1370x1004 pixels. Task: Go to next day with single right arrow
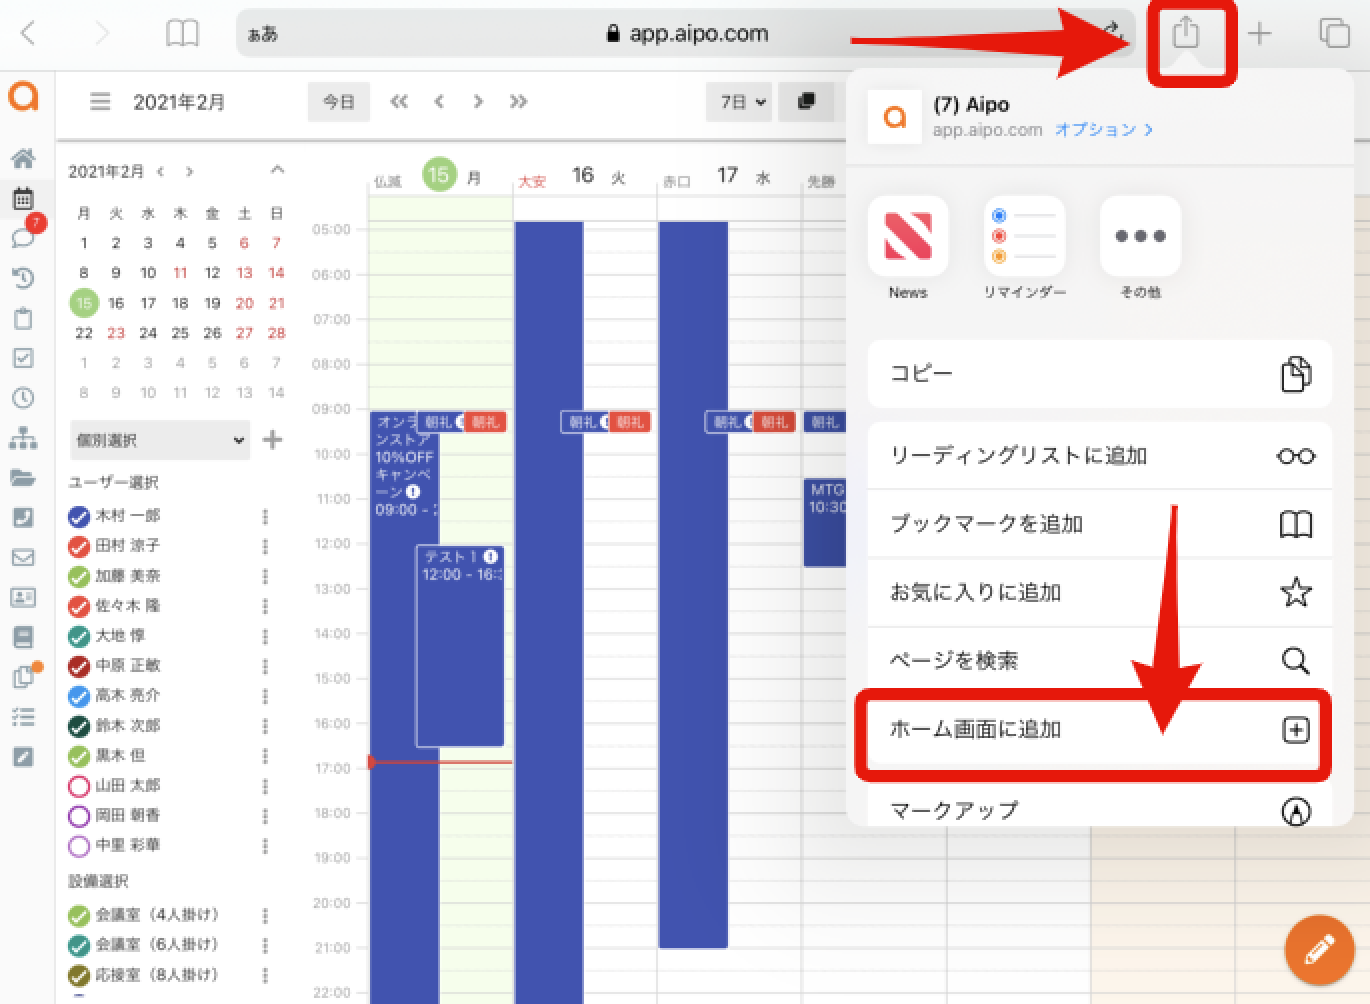[x=478, y=101]
